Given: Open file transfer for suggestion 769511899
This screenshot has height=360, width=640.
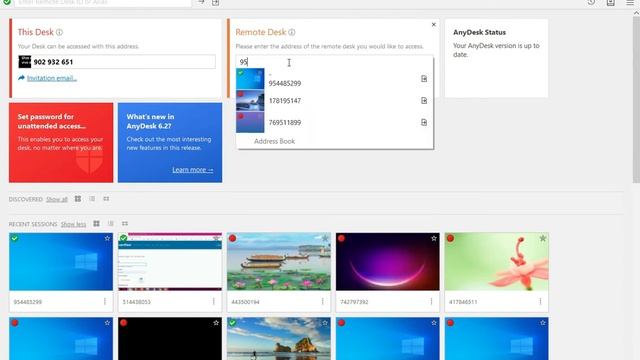Looking at the screenshot, I should 424,122.
